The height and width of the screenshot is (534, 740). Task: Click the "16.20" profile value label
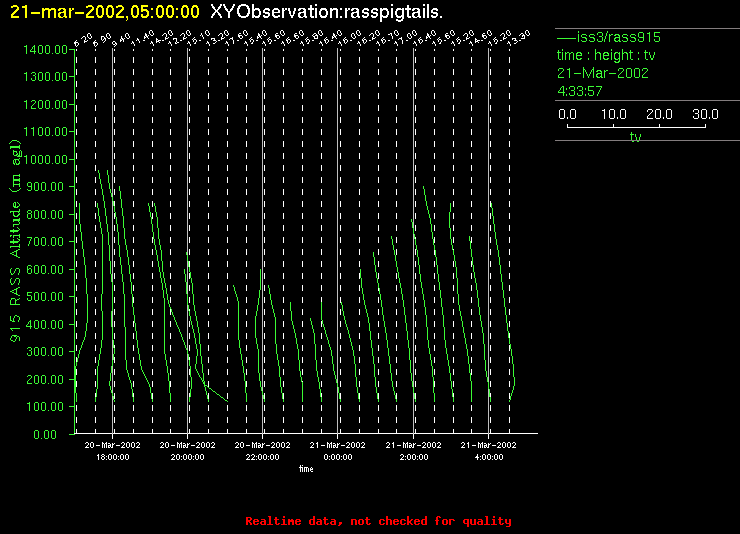(x=368, y=38)
